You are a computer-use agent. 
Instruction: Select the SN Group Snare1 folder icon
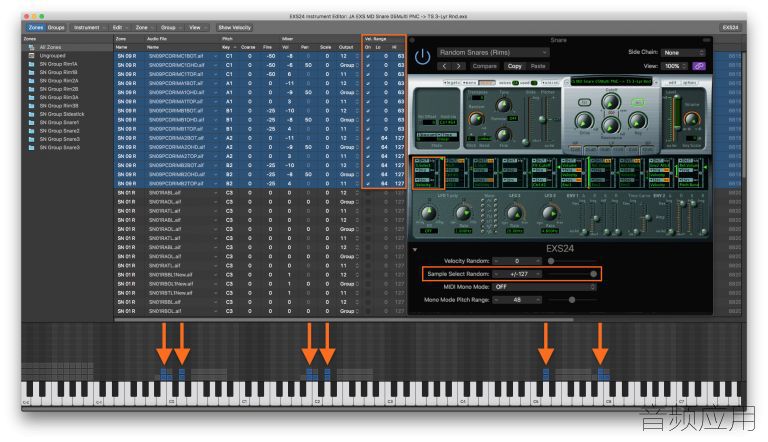[x=31, y=122]
